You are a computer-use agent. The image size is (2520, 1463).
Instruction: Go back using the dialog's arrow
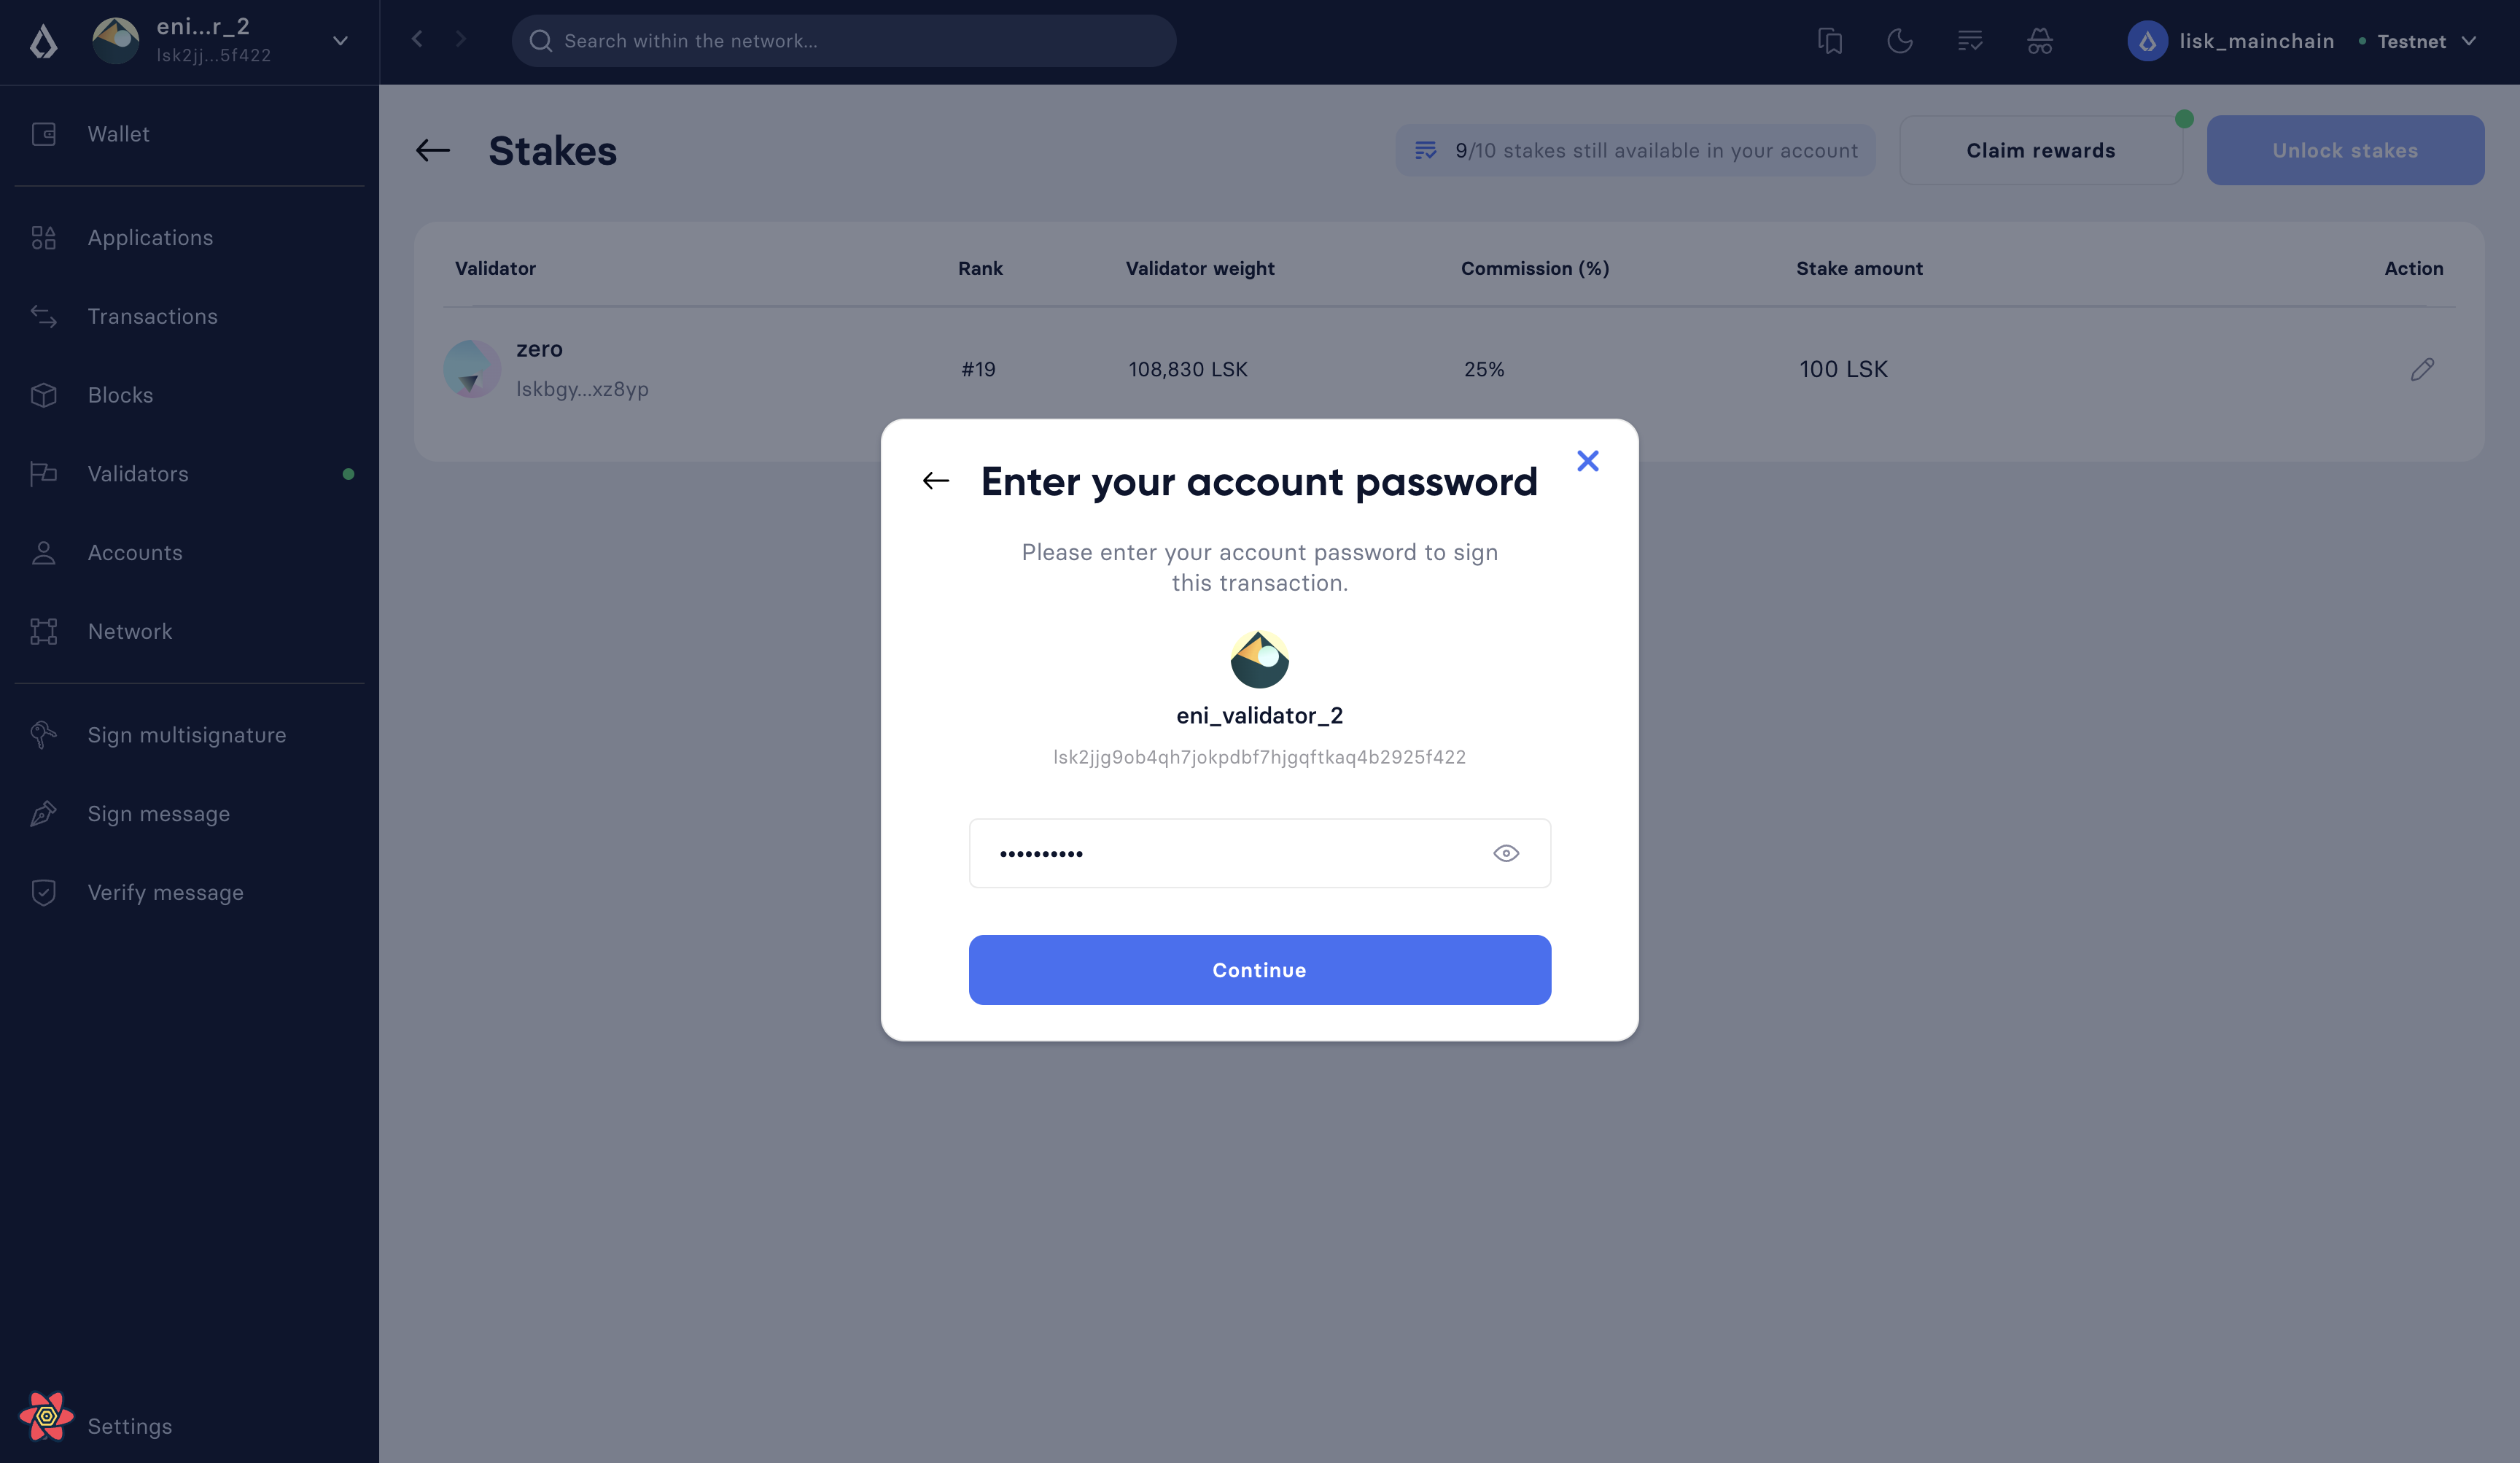click(x=936, y=481)
